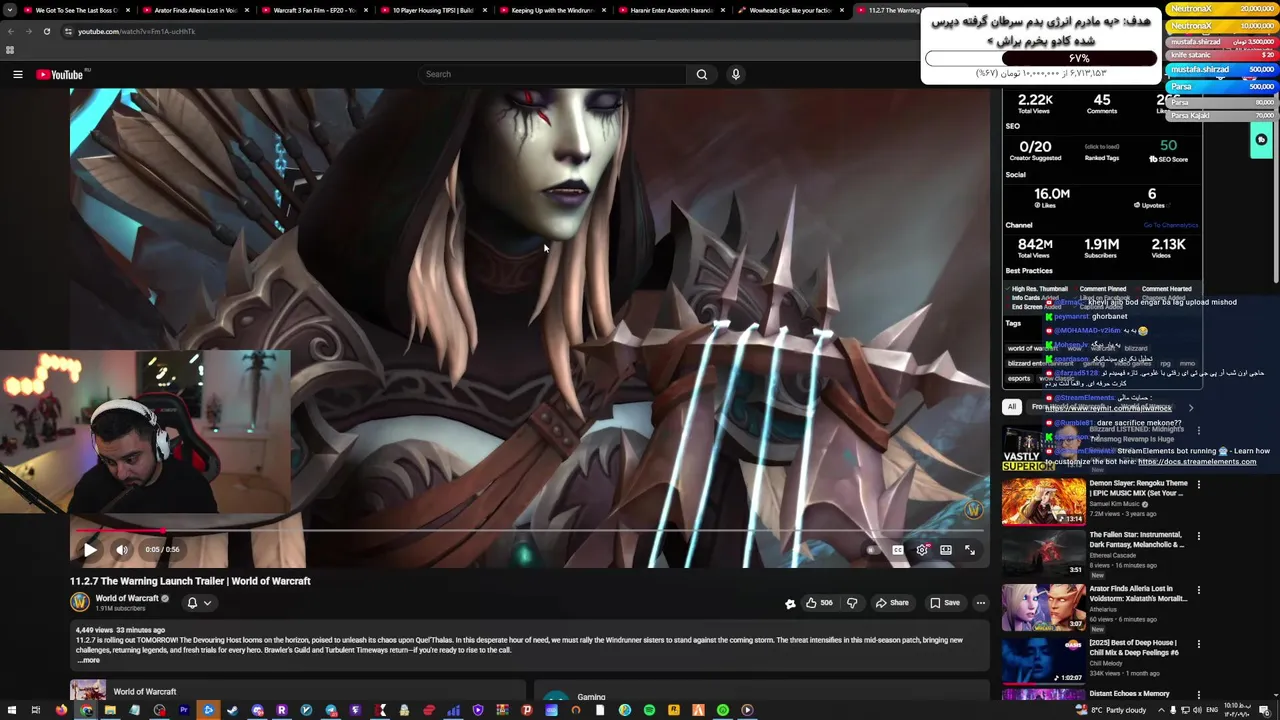The height and width of the screenshot is (720, 1280).
Task: Go back in browser history
Action: (x=11, y=31)
